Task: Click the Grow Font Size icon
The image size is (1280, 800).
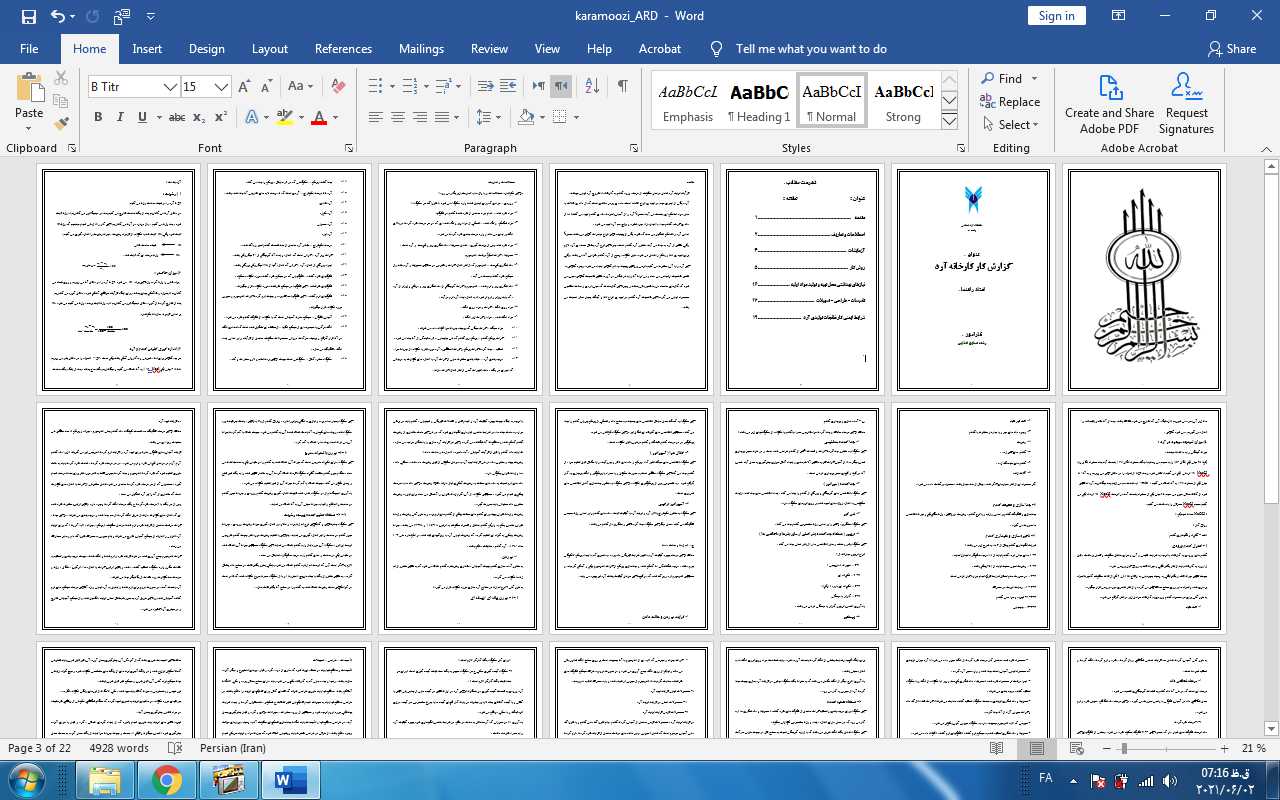Action: (244, 87)
